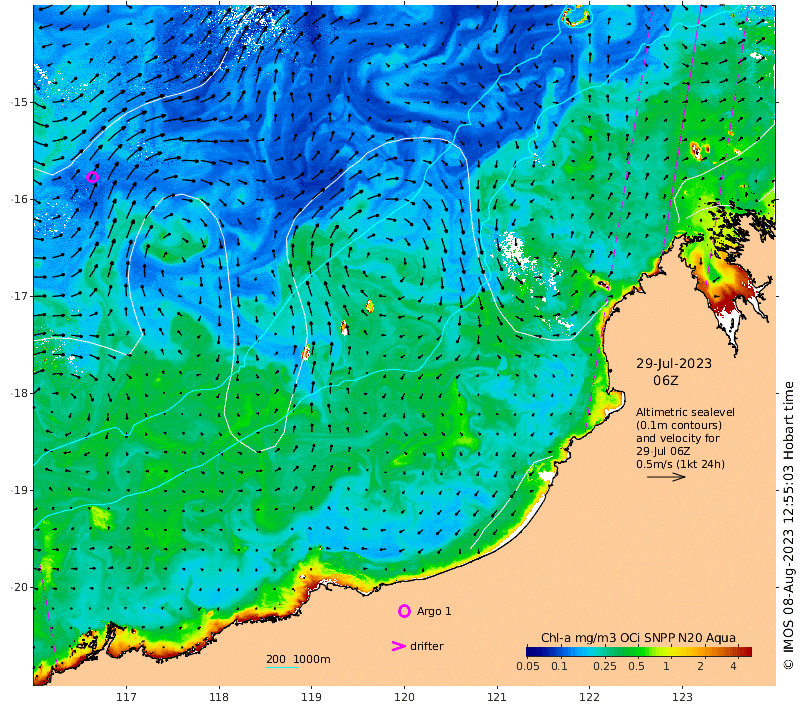Image resolution: width=800 pixels, height=710 pixels.
Task: Click the '29-Jul-2023' date label
Action: [x=673, y=364]
